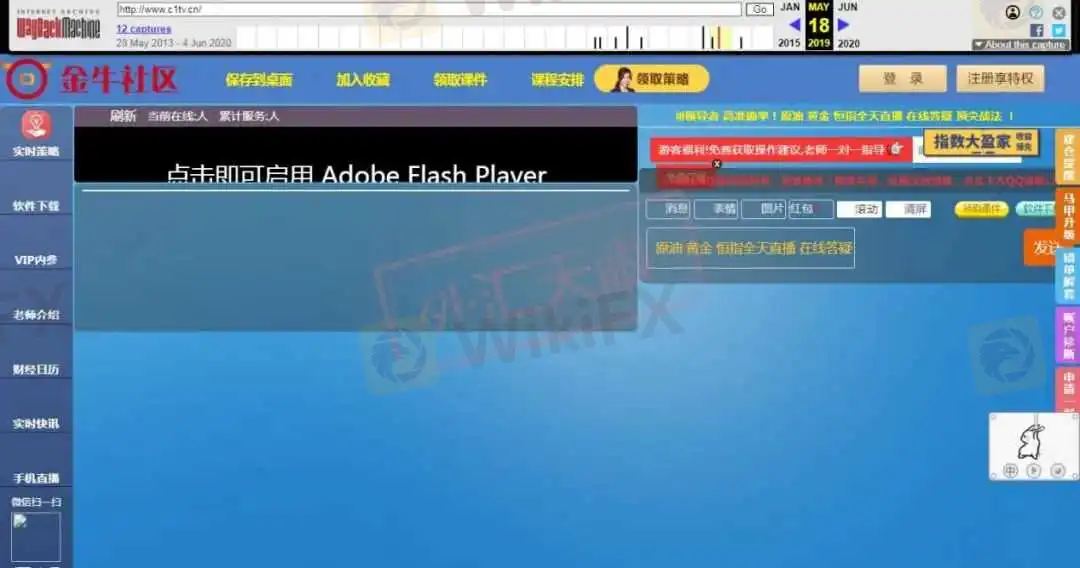Click the 刷新 refresh link
Image resolution: width=1080 pixels, height=568 pixels.
coord(123,116)
